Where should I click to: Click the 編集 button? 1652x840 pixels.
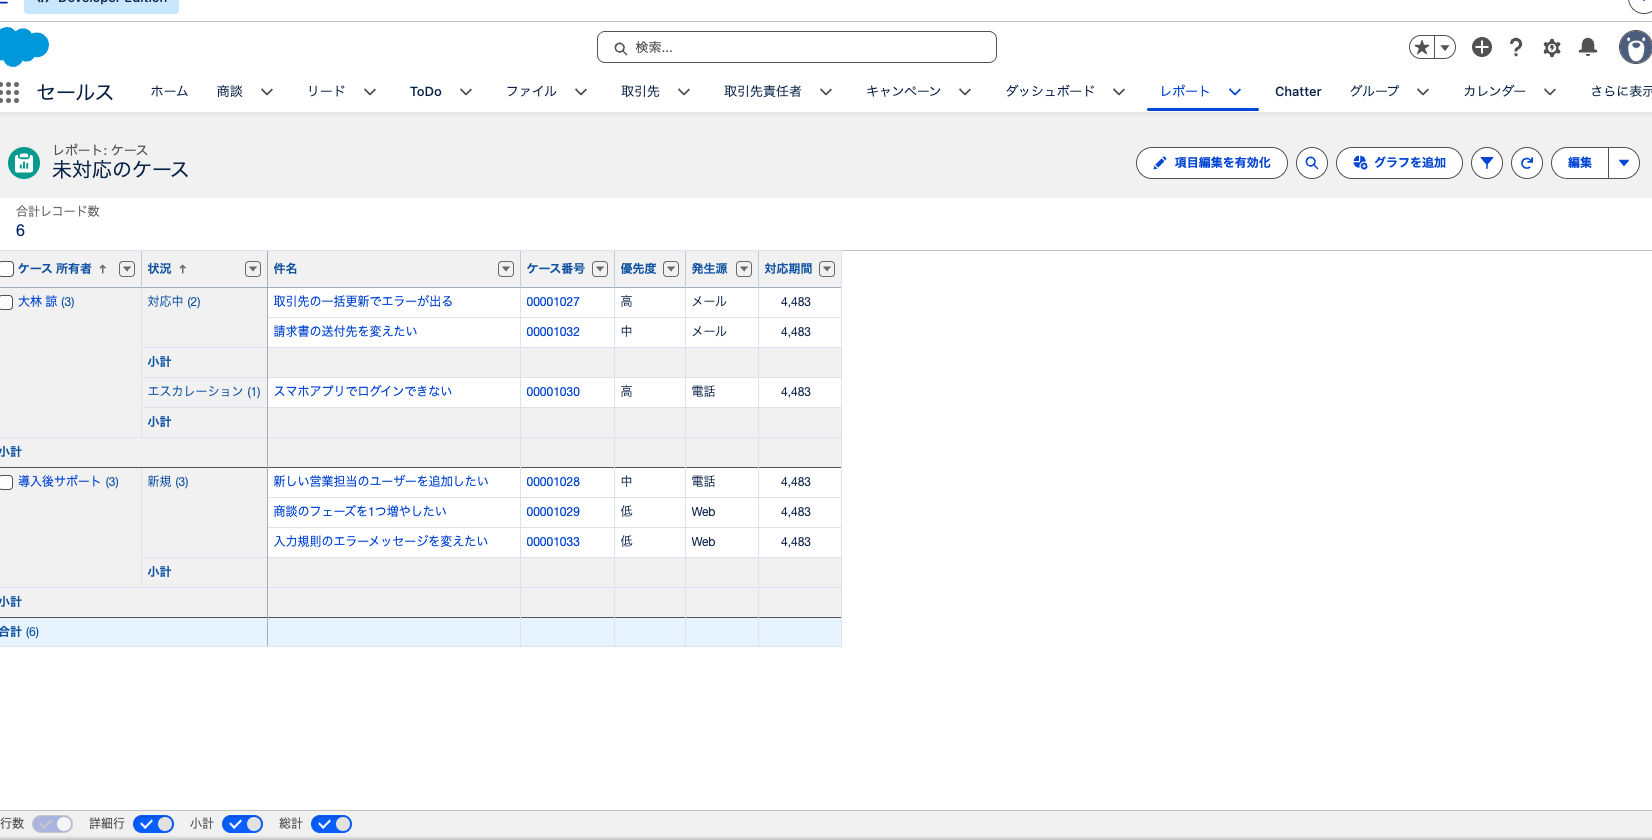(1580, 163)
